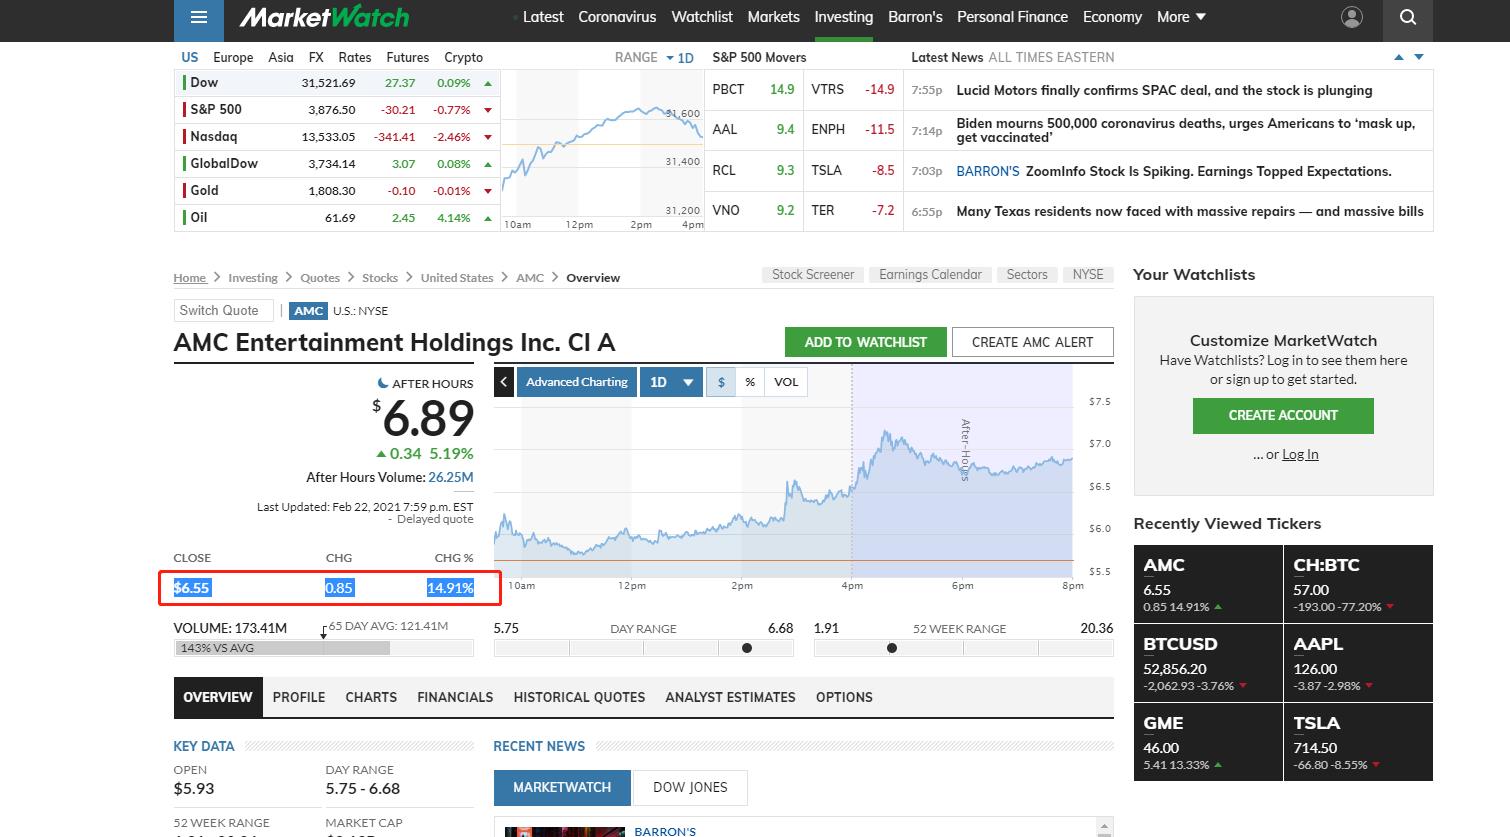Click the ADD TO WATCHLIST button

tap(865, 341)
